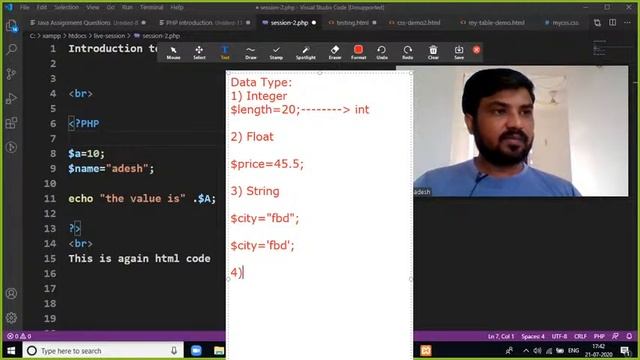Open the volume tray icon
Viewport: 640px width, 360px height.
pyautogui.click(x=537, y=351)
